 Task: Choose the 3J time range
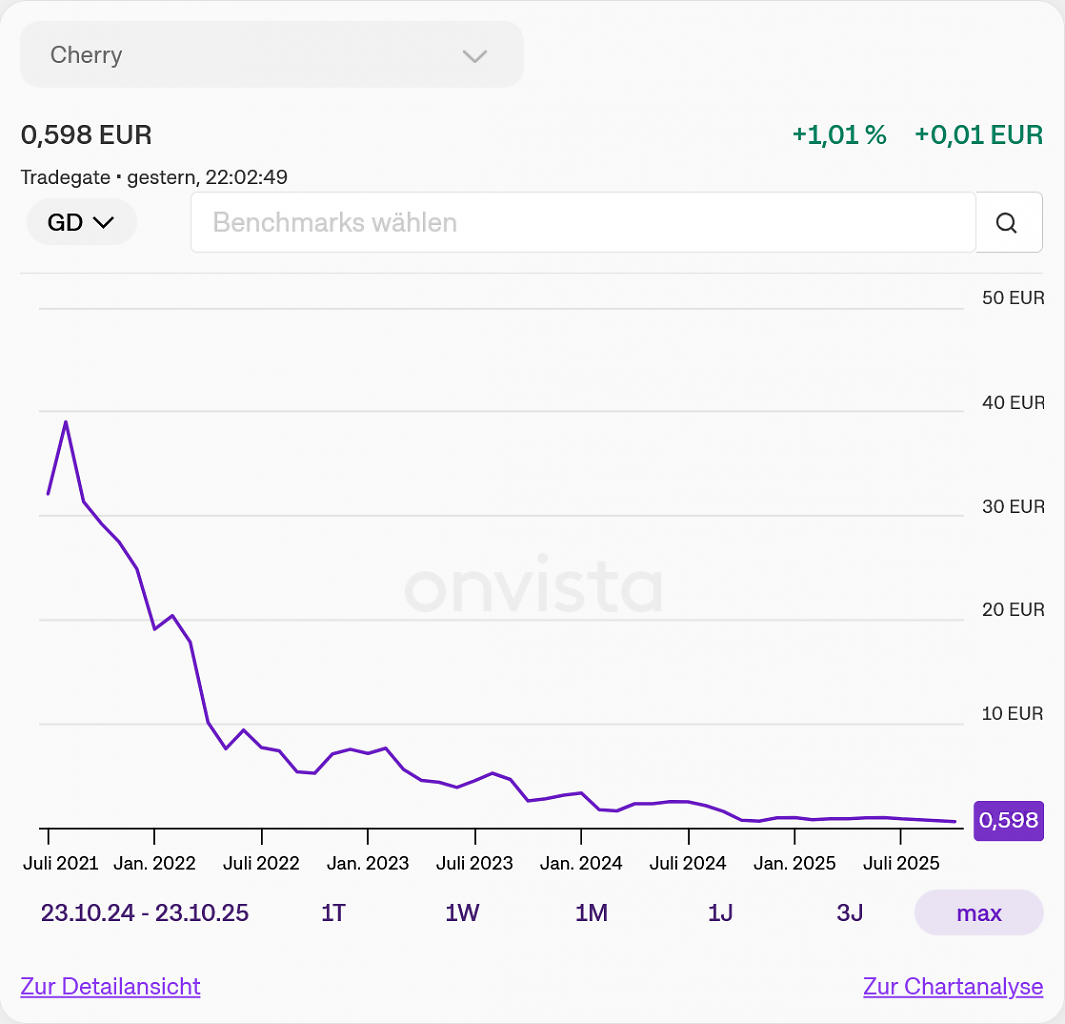click(x=850, y=913)
